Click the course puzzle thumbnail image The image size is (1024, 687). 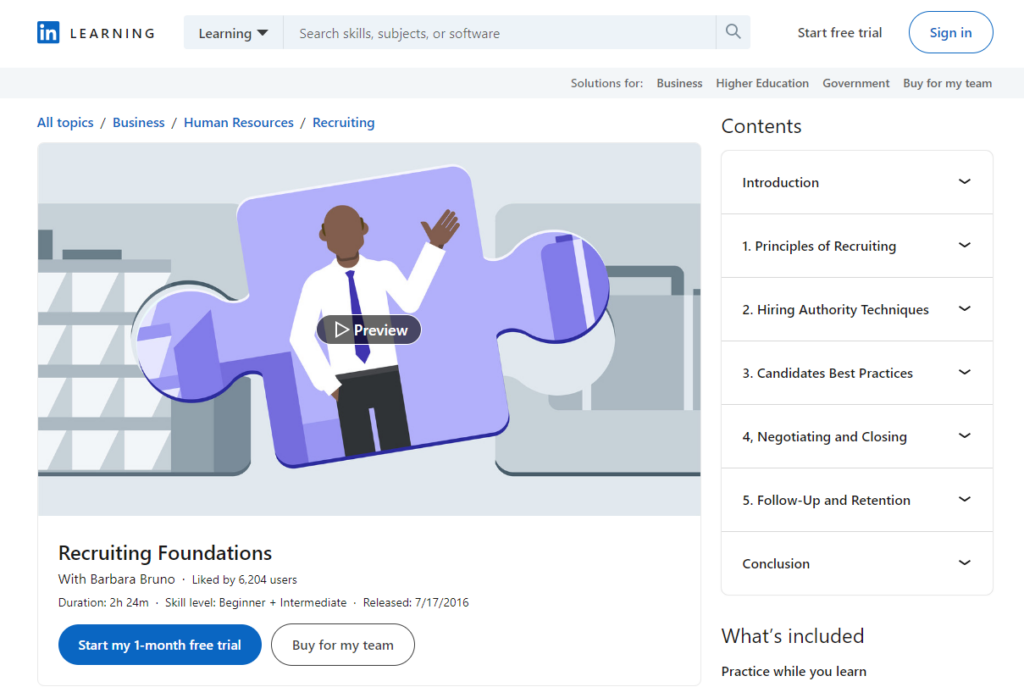tap(369, 328)
